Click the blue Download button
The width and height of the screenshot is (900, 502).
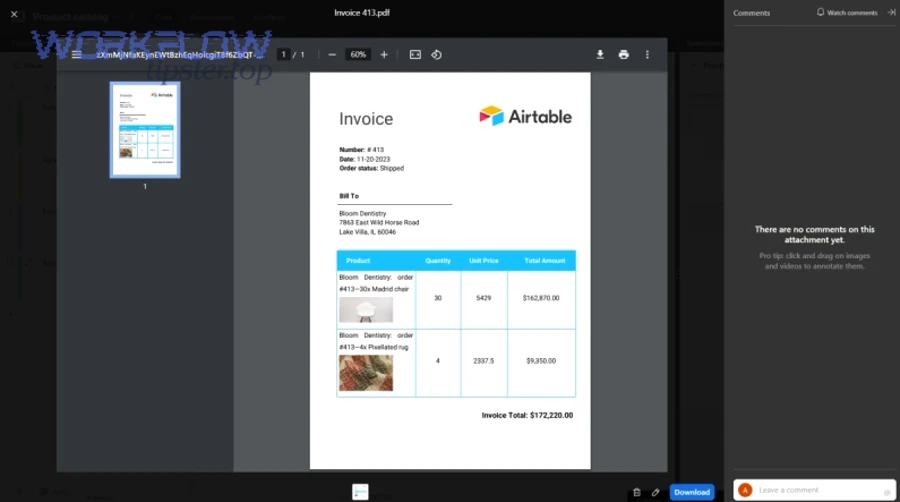692,492
